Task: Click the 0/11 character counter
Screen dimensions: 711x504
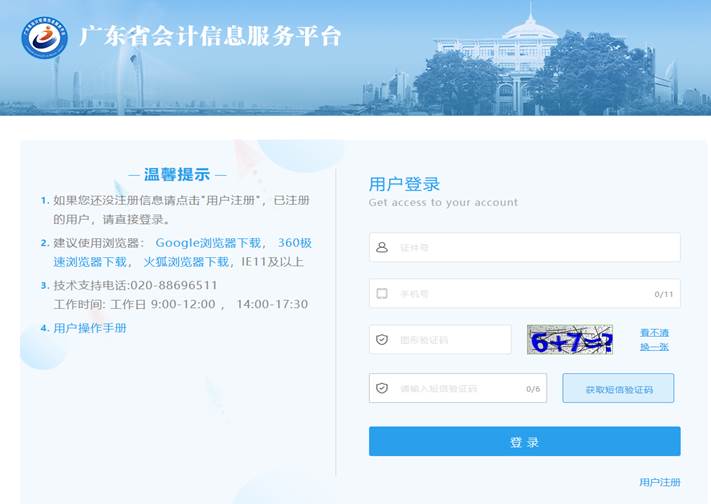Action: pyautogui.click(x=663, y=294)
